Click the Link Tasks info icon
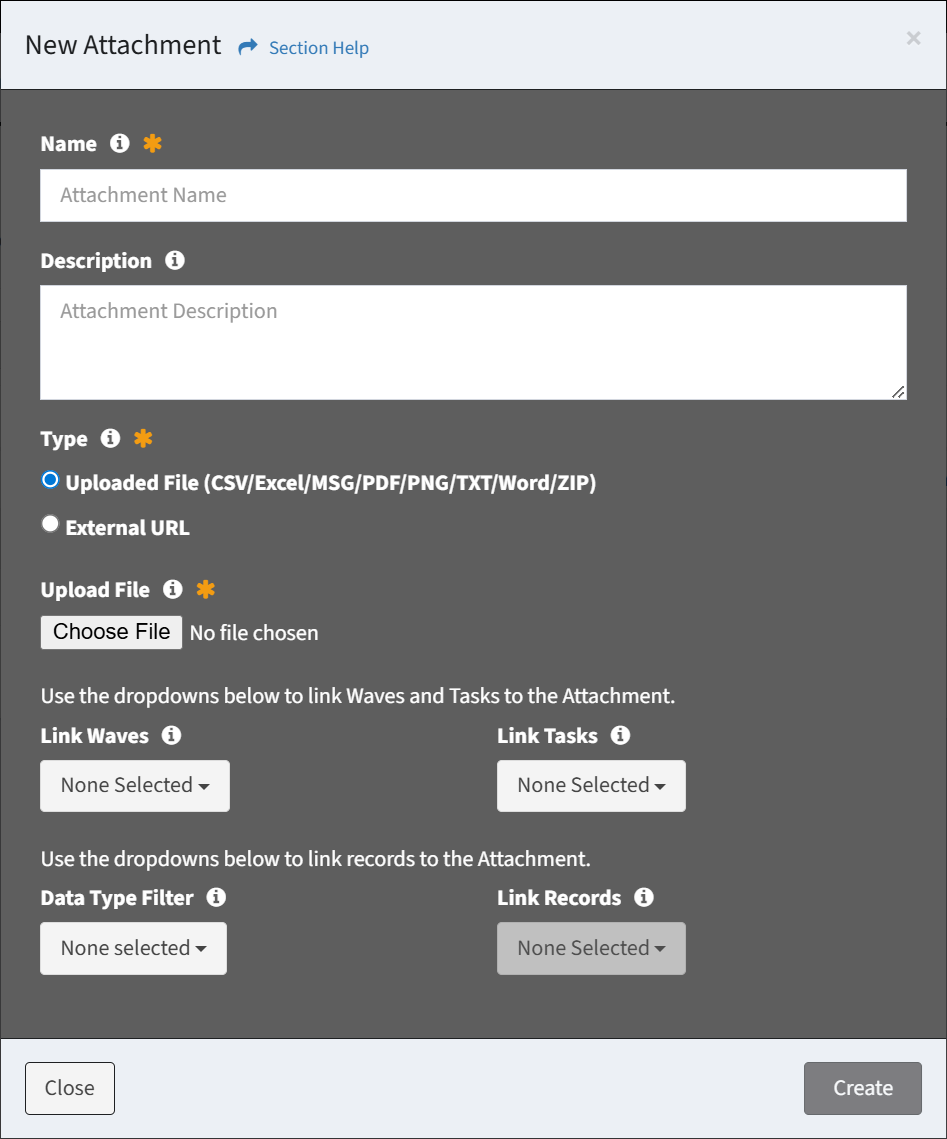947x1139 pixels. tap(620, 735)
